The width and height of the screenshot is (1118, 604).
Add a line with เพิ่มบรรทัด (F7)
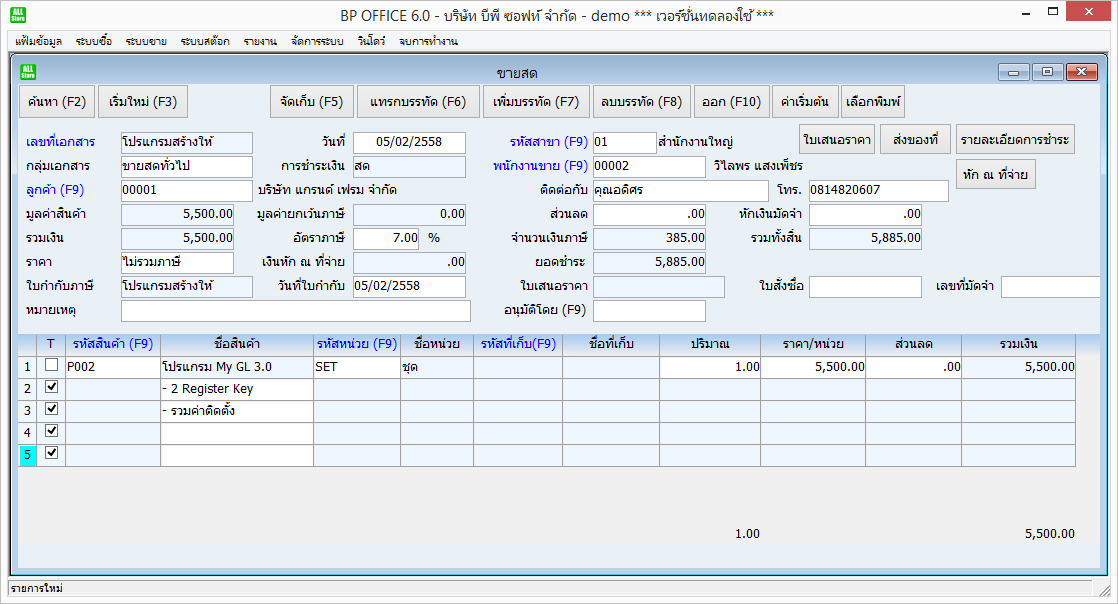click(536, 102)
